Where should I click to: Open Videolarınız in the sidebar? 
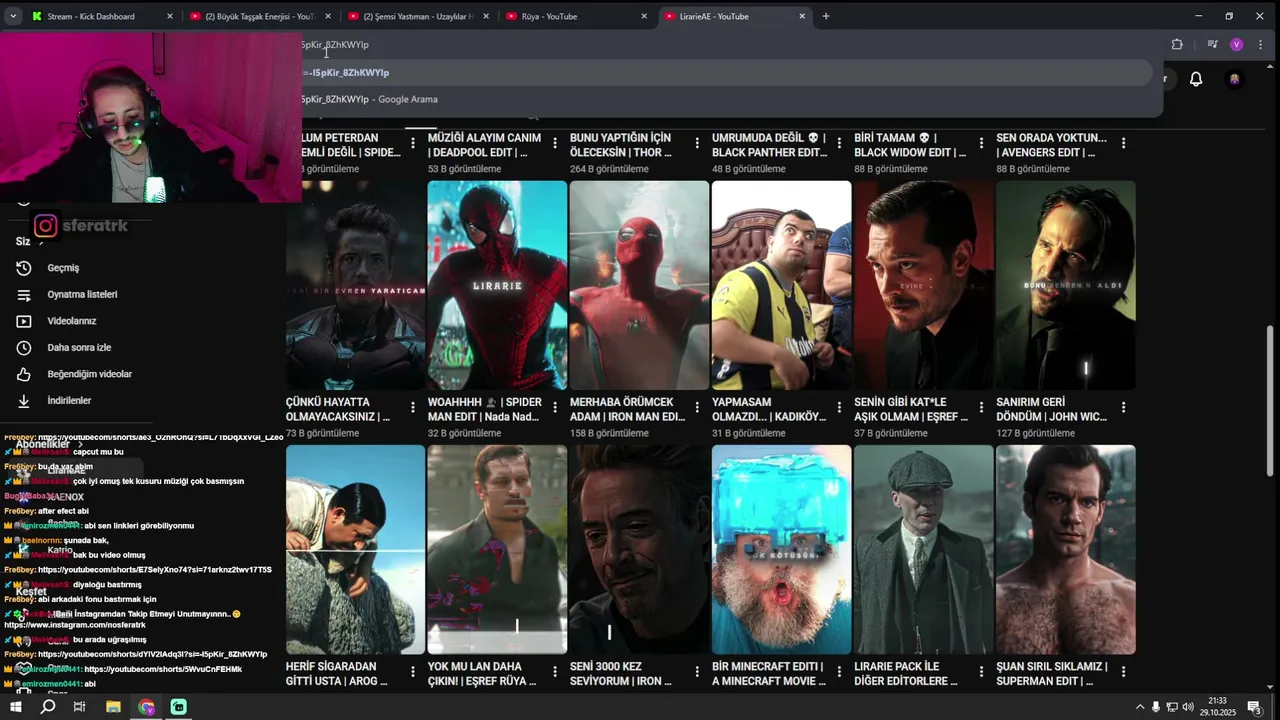tap(71, 321)
